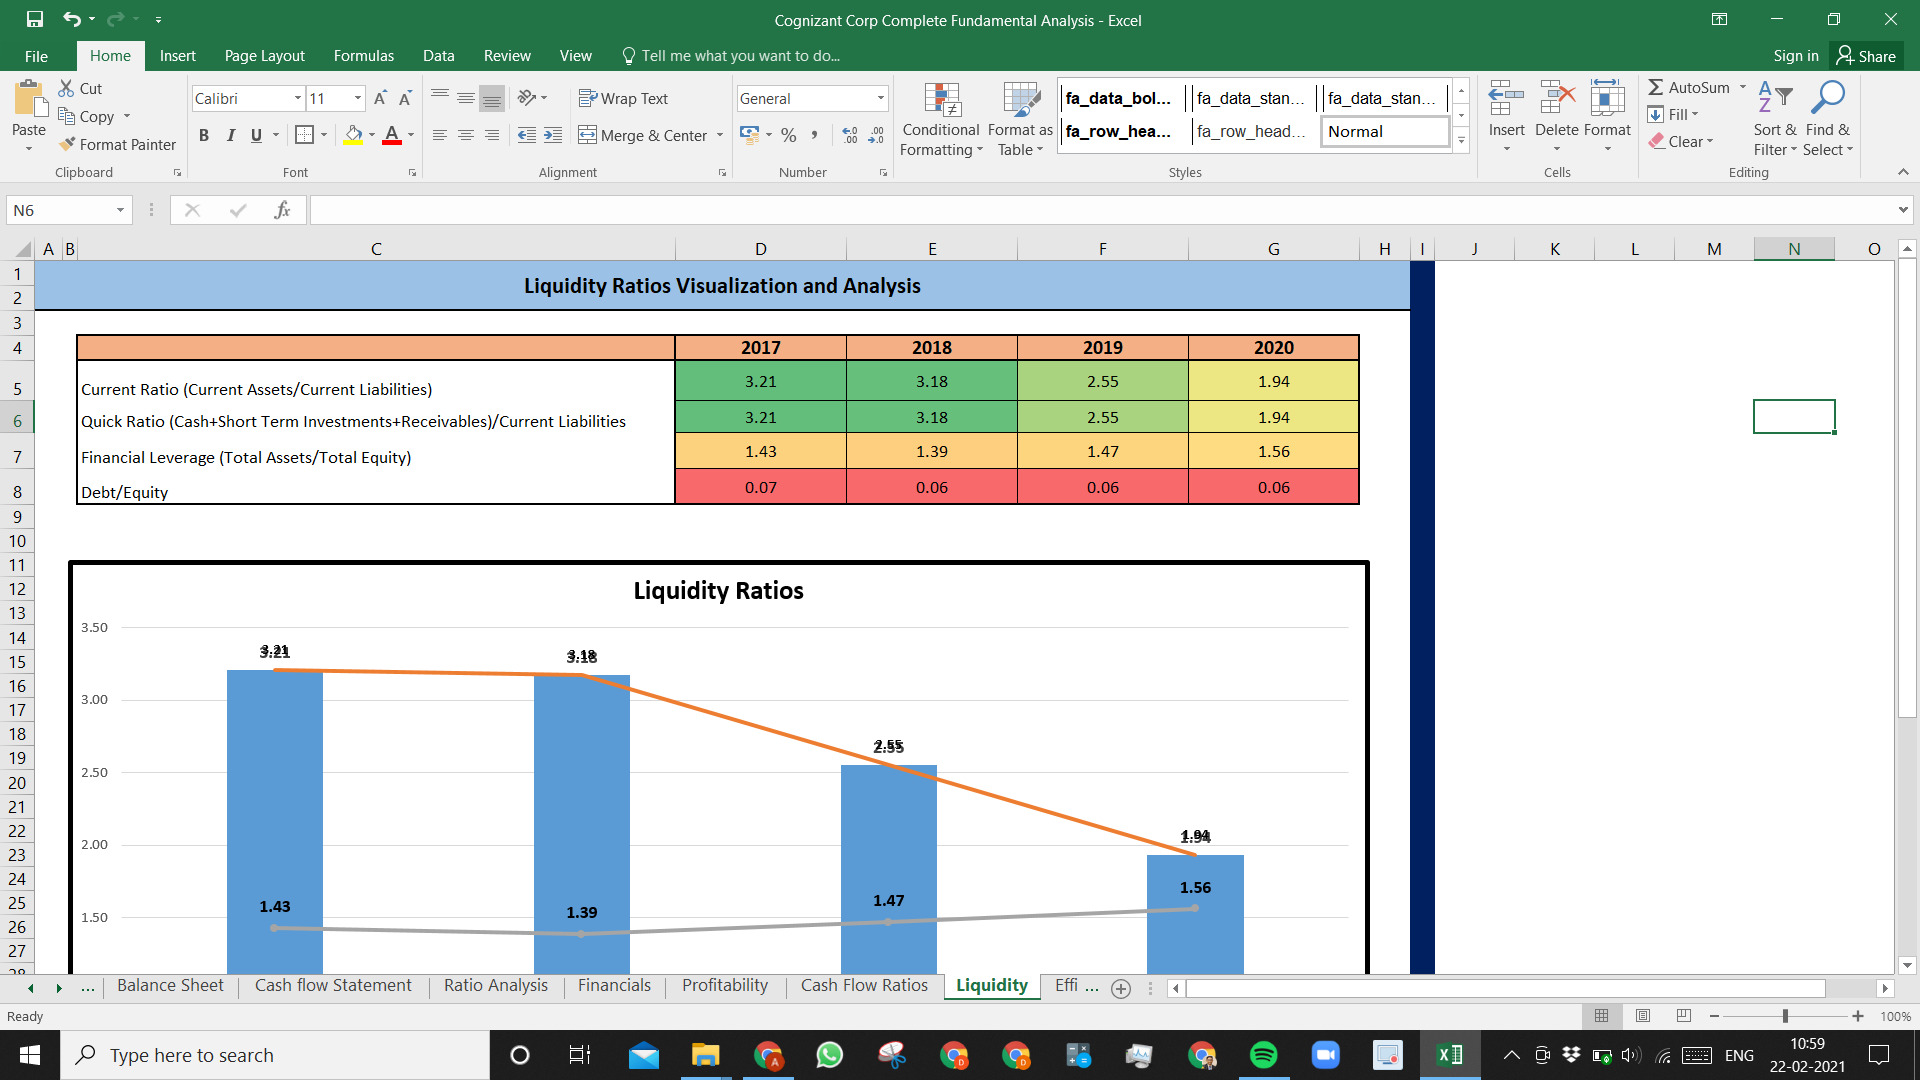The image size is (1920, 1080).
Task: Toggle Center horizontal alignment
Action: (465, 135)
